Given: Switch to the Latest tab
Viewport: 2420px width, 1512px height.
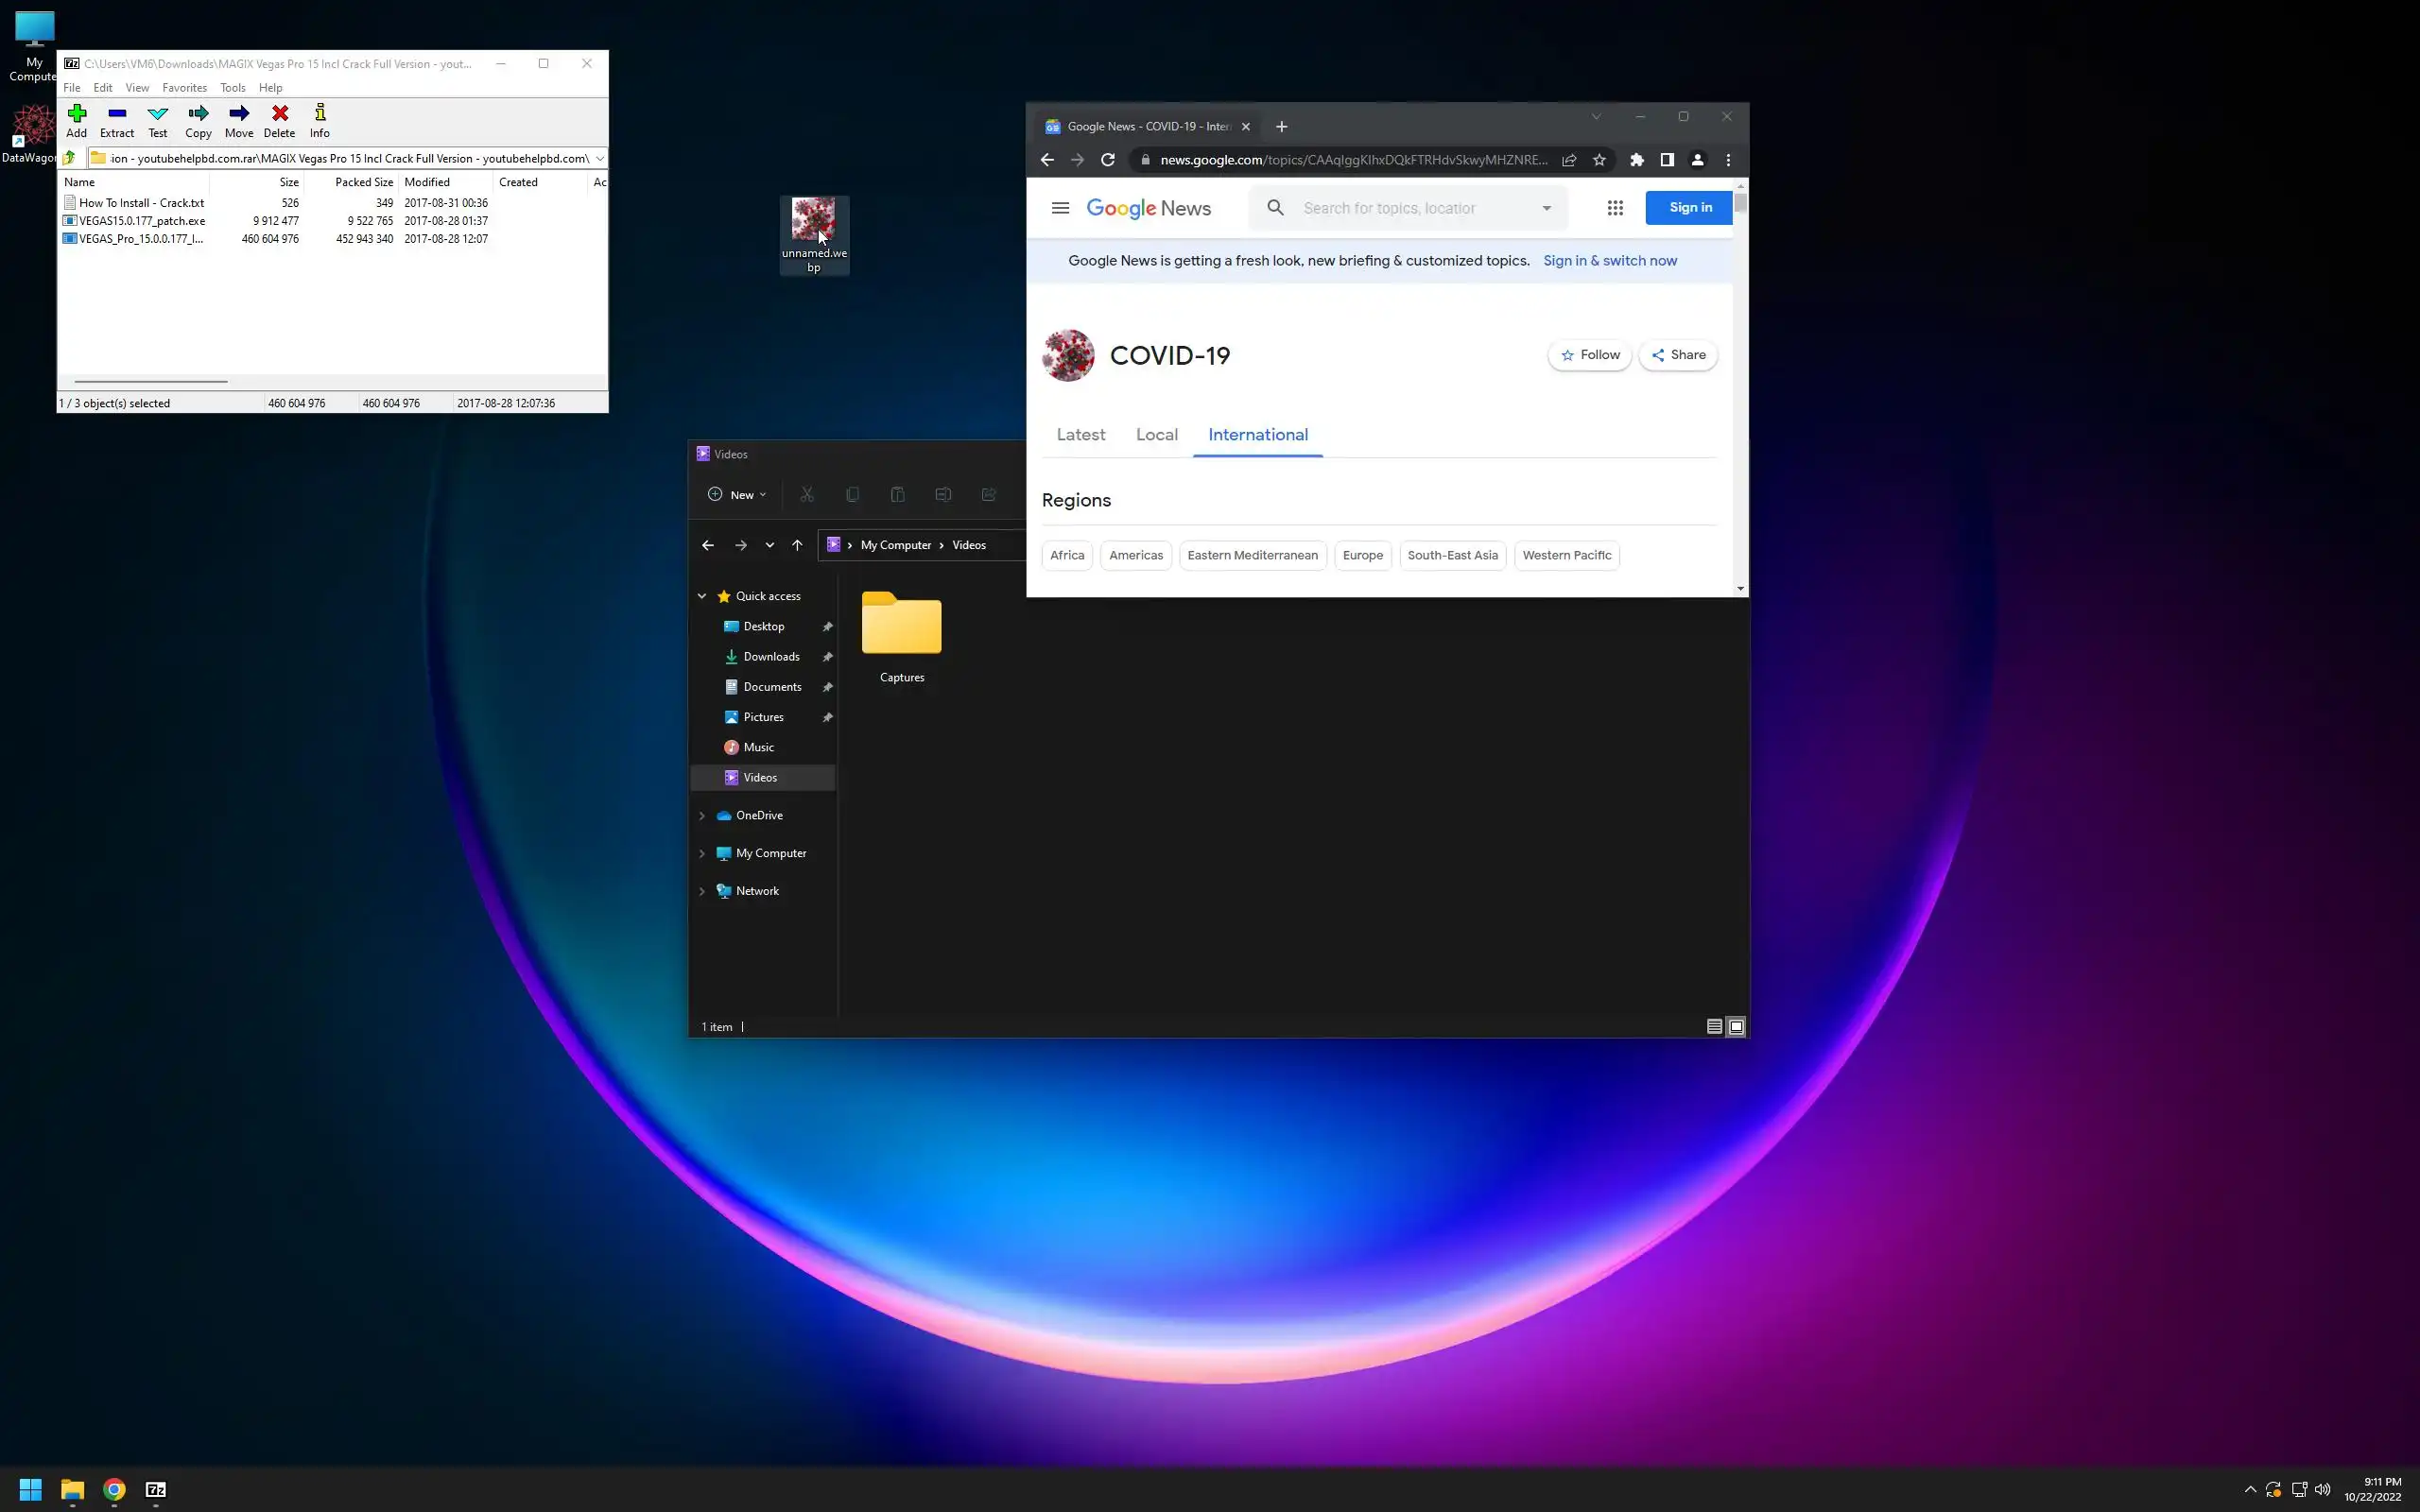Looking at the screenshot, I should (1080, 435).
